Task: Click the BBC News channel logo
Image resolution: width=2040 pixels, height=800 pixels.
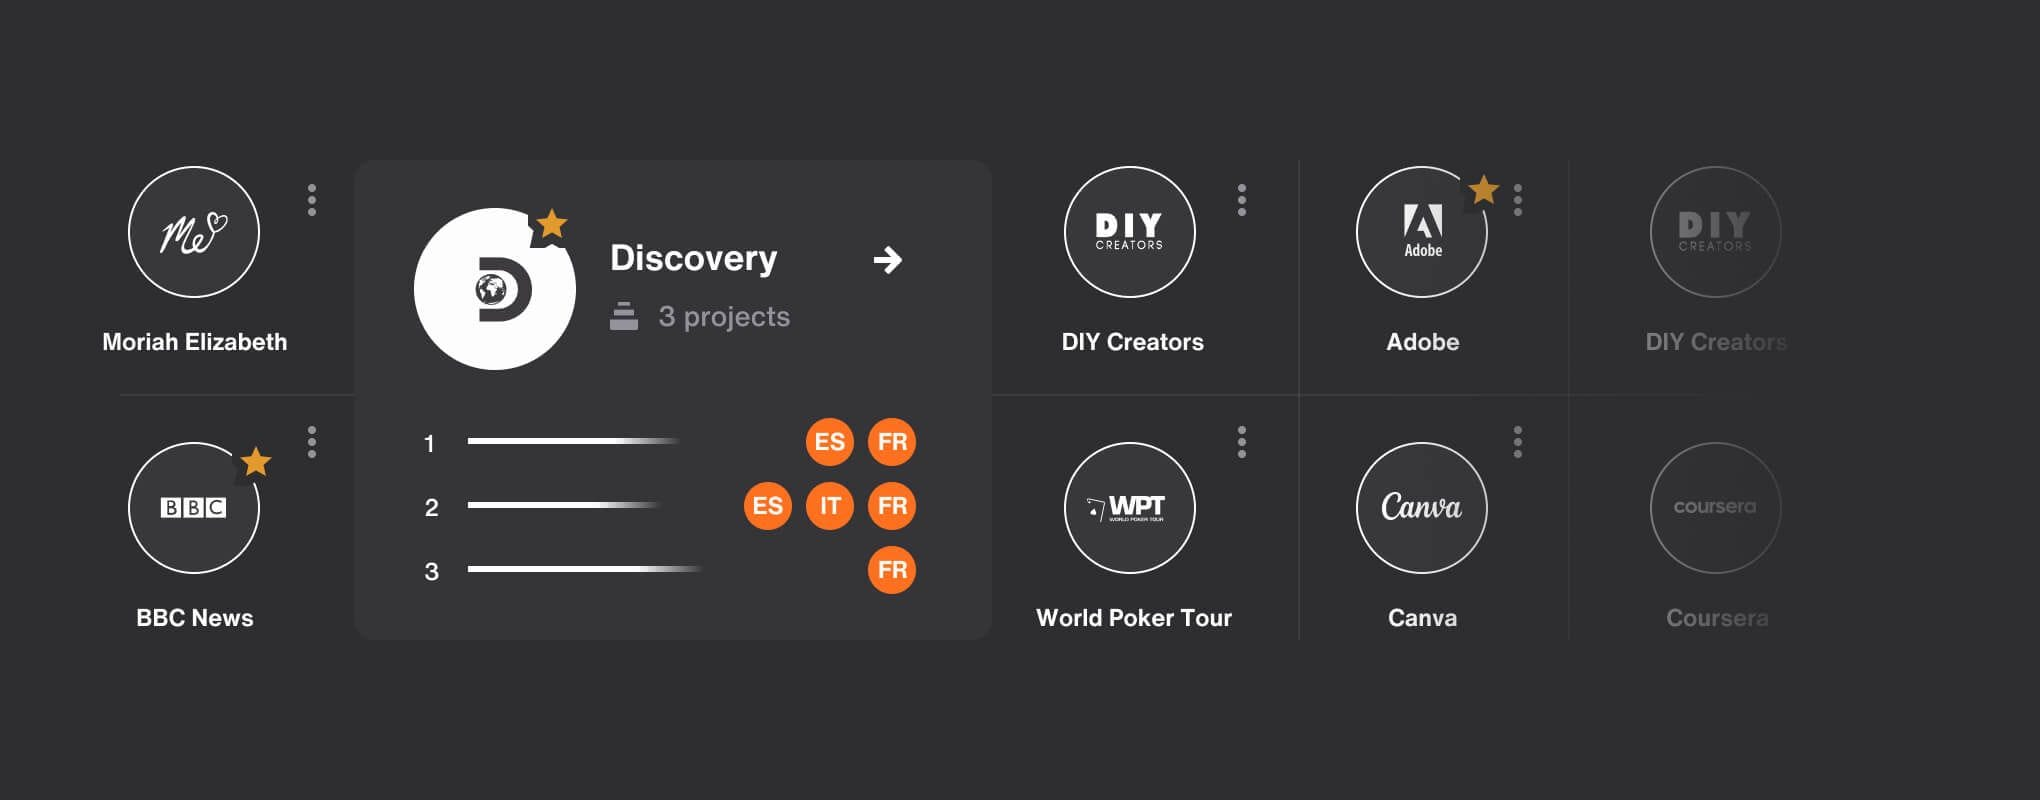Action: 194,508
